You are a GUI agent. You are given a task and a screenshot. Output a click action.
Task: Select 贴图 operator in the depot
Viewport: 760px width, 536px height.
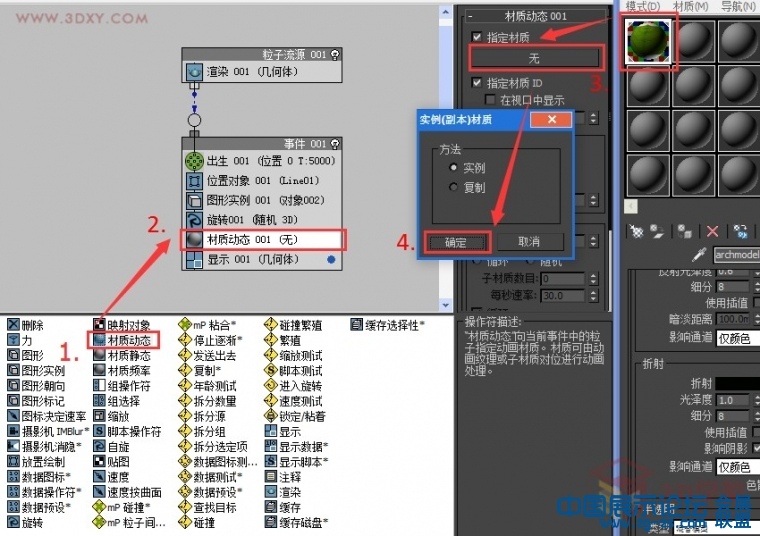click(x=111, y=462)
